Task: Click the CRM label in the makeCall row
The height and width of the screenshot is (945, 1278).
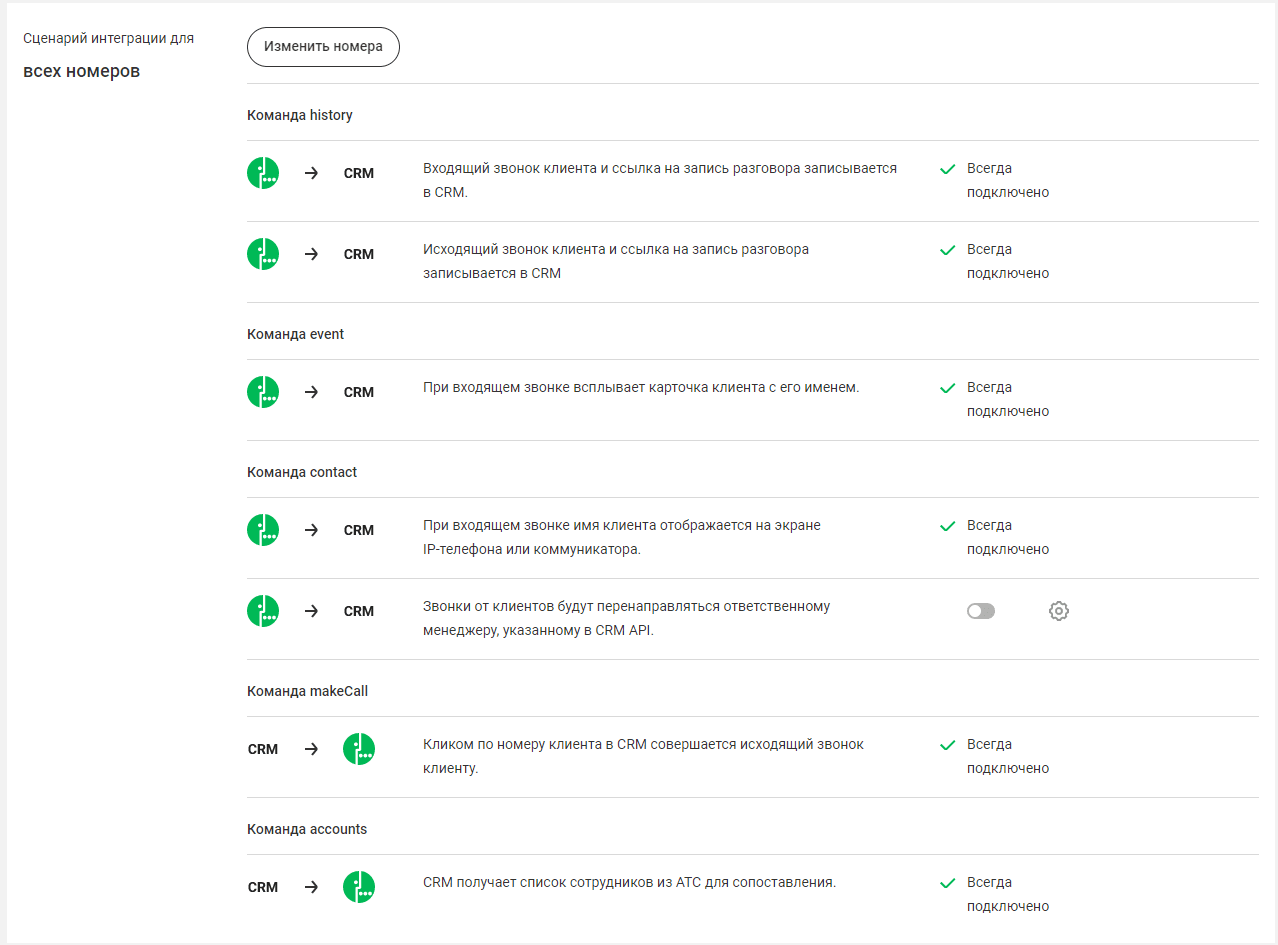Action: (263, 749)
